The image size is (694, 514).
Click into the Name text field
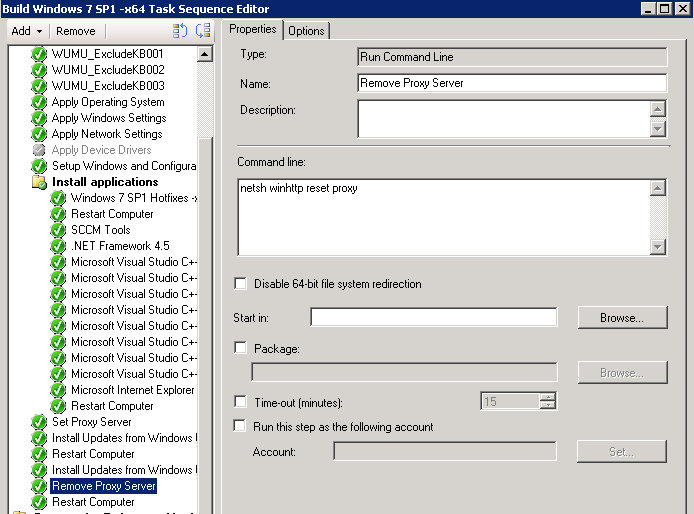(511, 84)
